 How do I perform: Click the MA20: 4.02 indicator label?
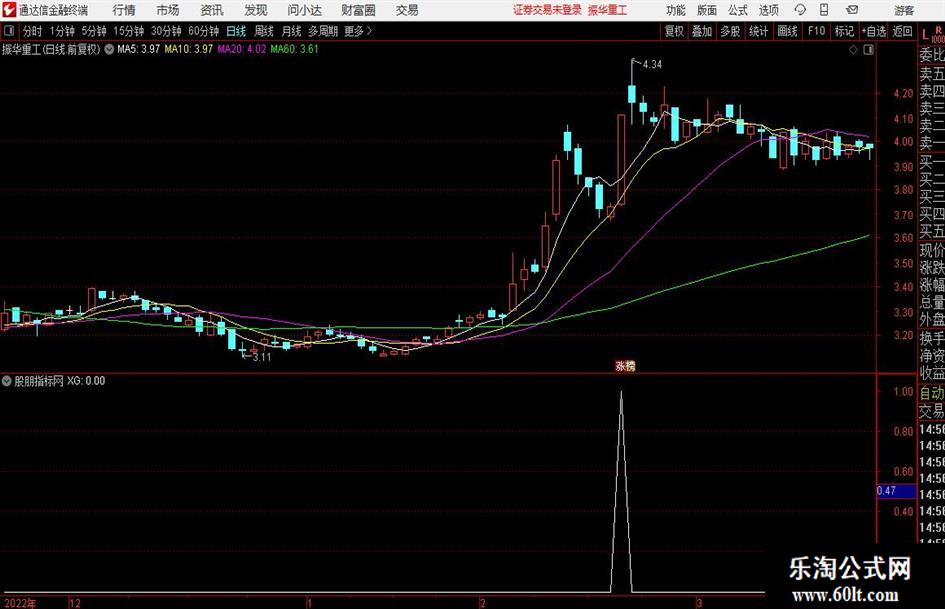(242, 49)
